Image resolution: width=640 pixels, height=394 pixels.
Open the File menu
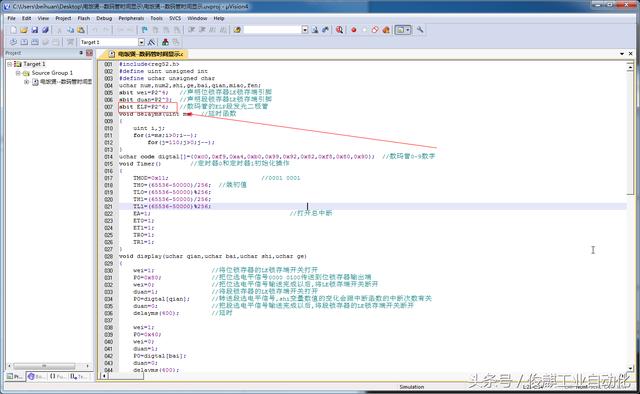coord(11,18)
